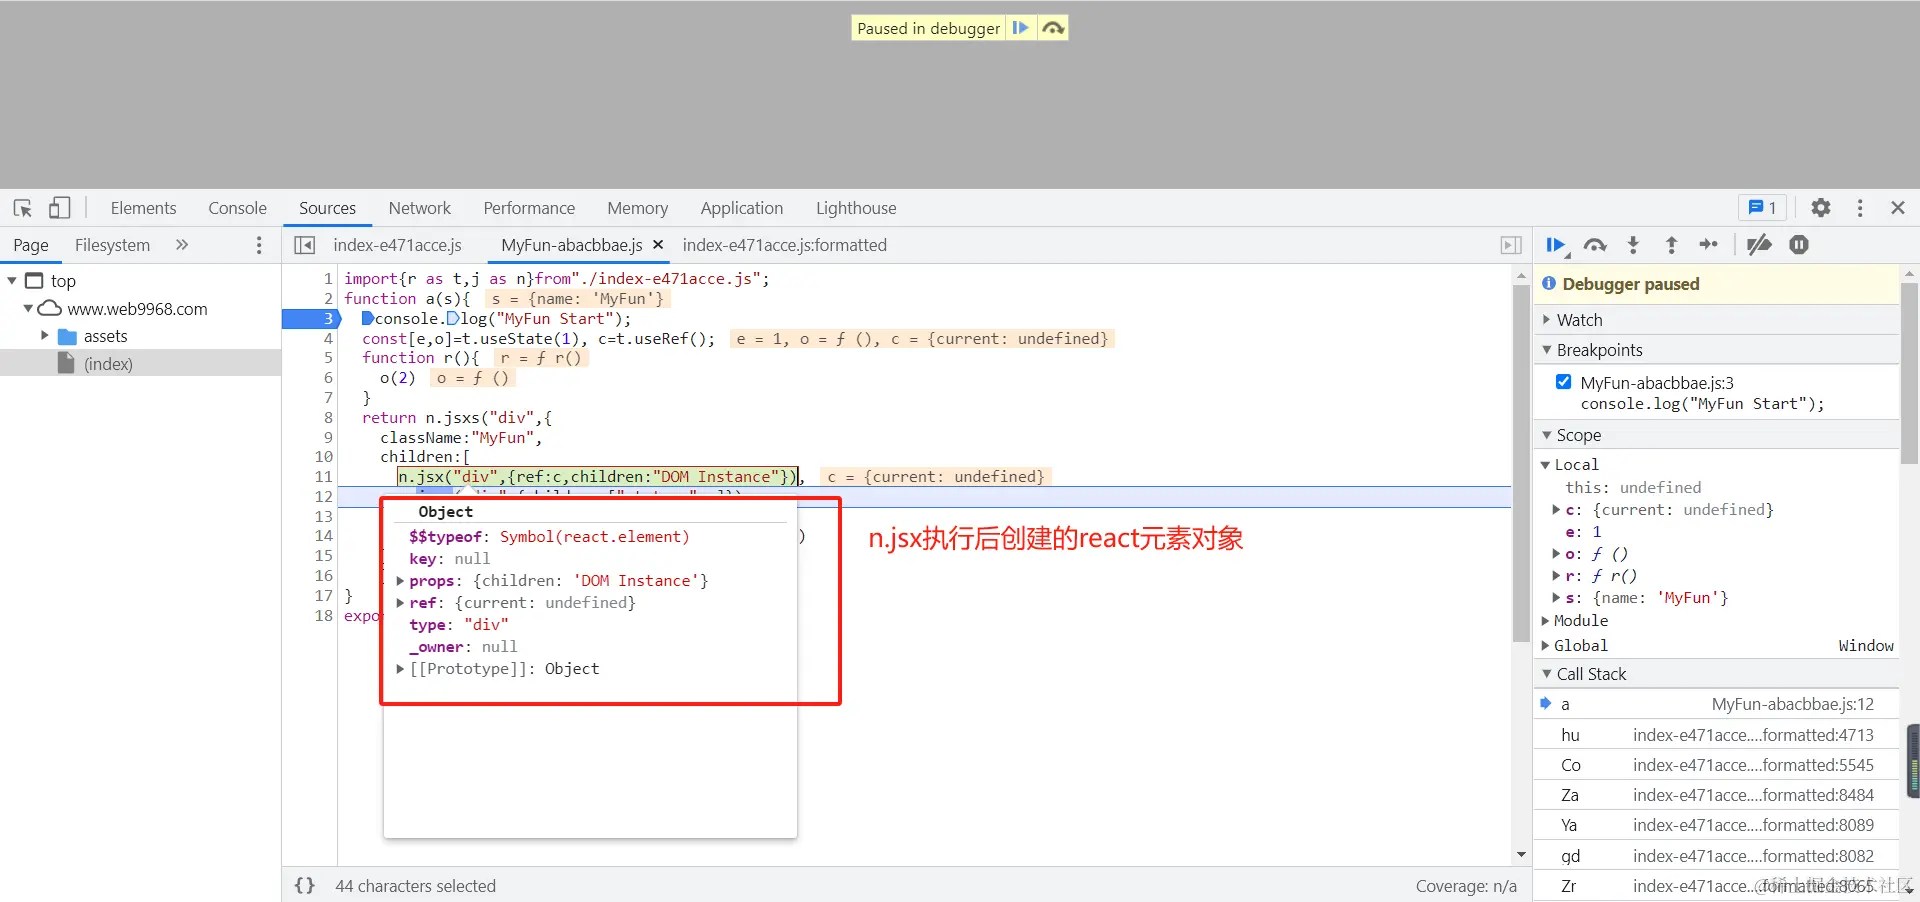This screenshot has height=902, width=1920.
Task: Step over via the Paused in debugger overlay
Action: (1052, 28)
